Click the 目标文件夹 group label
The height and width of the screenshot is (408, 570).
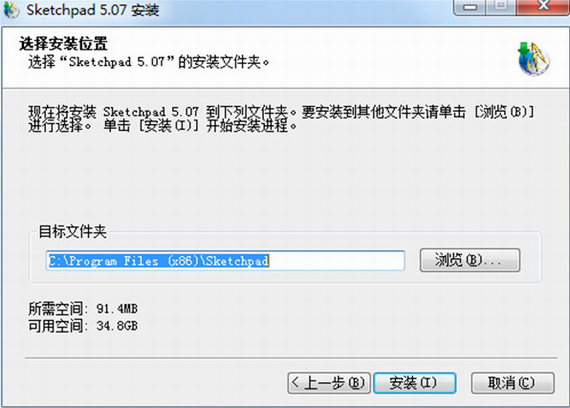coord(72,231)
